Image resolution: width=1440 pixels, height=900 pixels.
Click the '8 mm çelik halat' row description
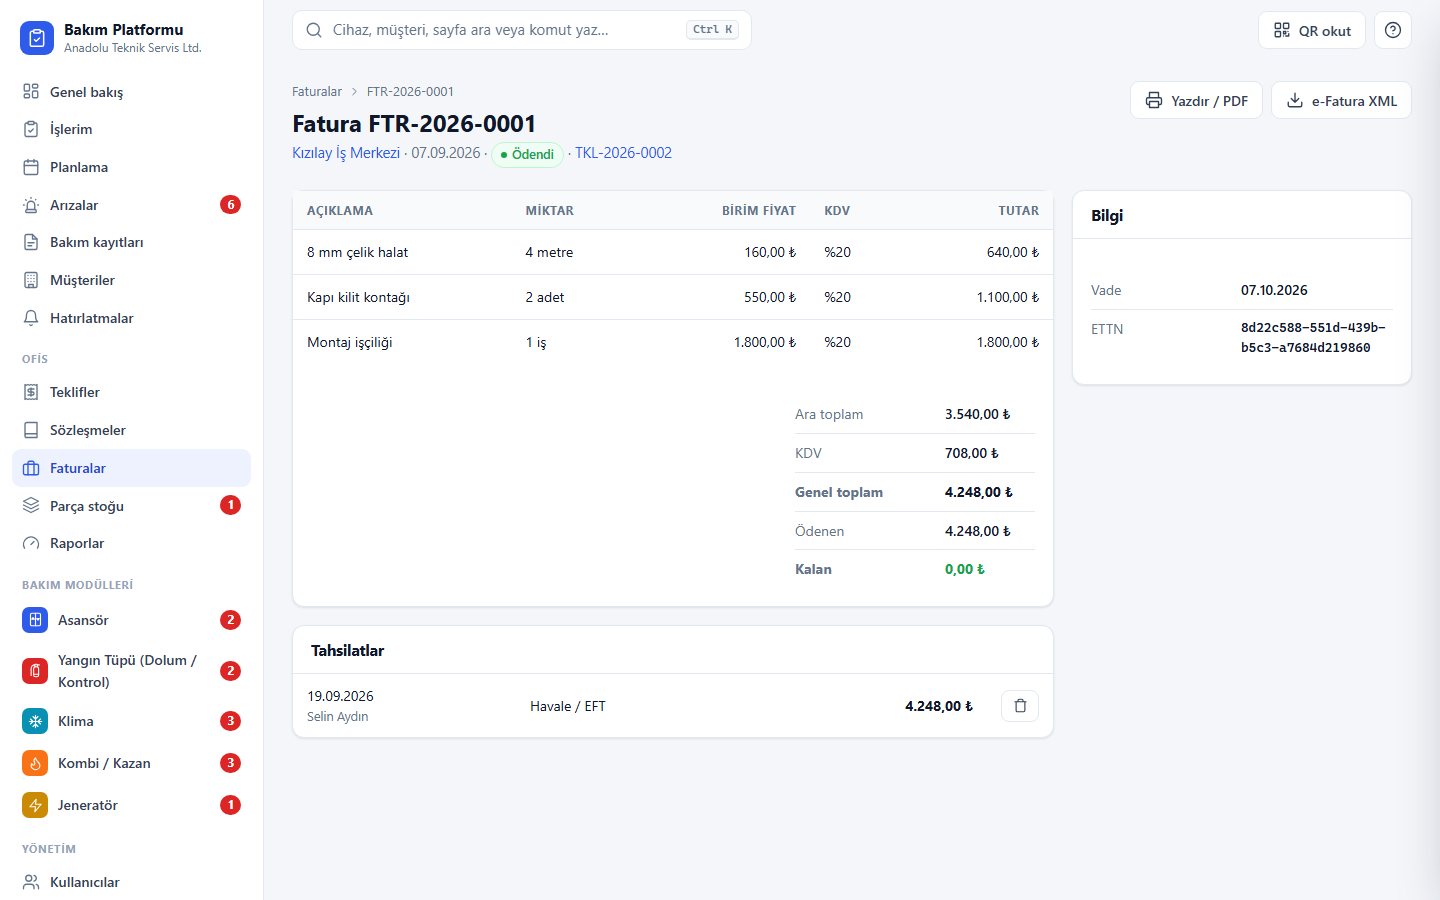pyautogui.click(x=357, y=252)
